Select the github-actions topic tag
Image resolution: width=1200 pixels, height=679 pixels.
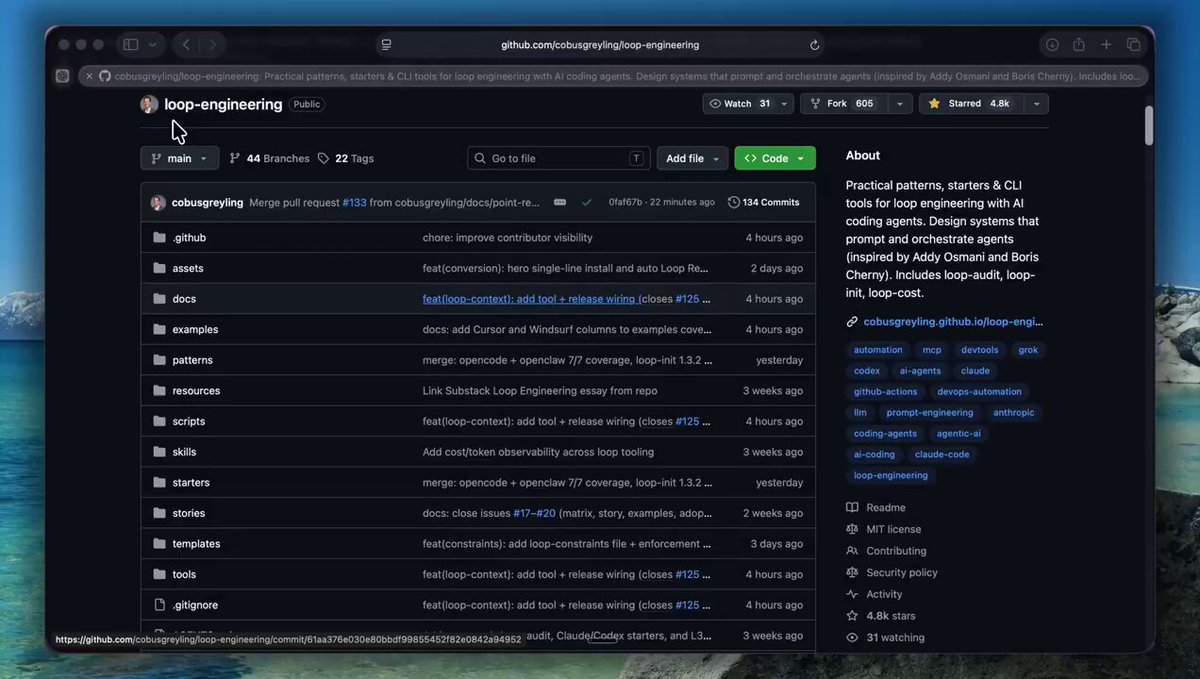(886, 392)
